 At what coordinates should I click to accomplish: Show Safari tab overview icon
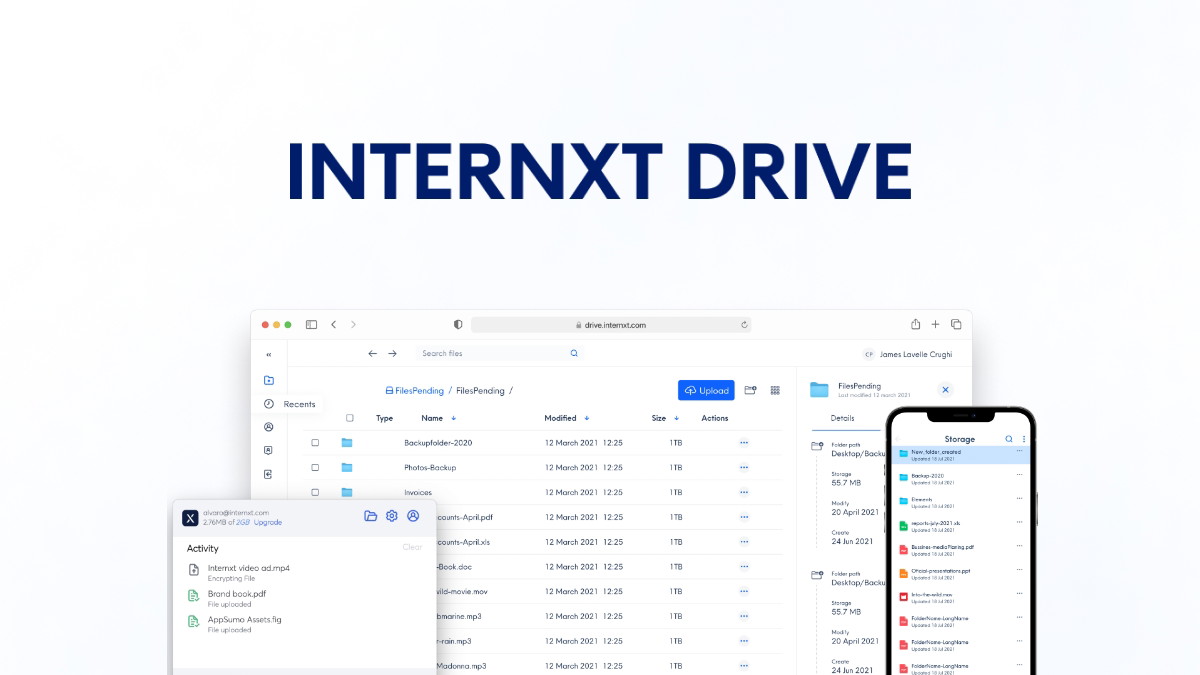pyautogui.click(x=956, y=324)
